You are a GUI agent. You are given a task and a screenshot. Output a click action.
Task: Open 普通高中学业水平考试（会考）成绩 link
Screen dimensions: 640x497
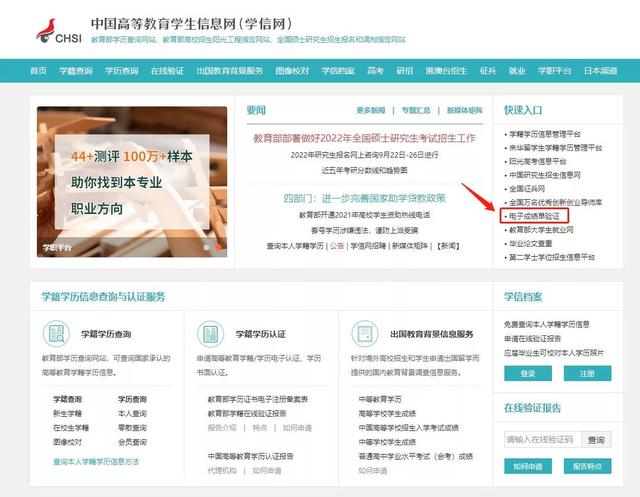416,456
